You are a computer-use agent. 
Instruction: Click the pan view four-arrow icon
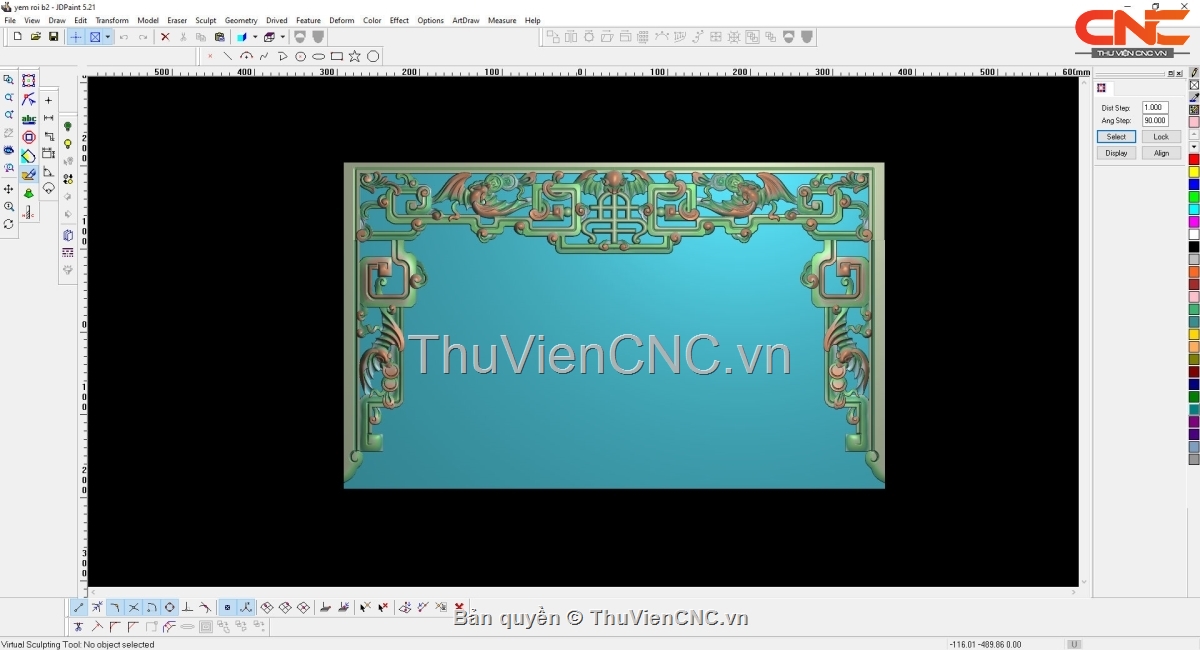click(9, 189)
